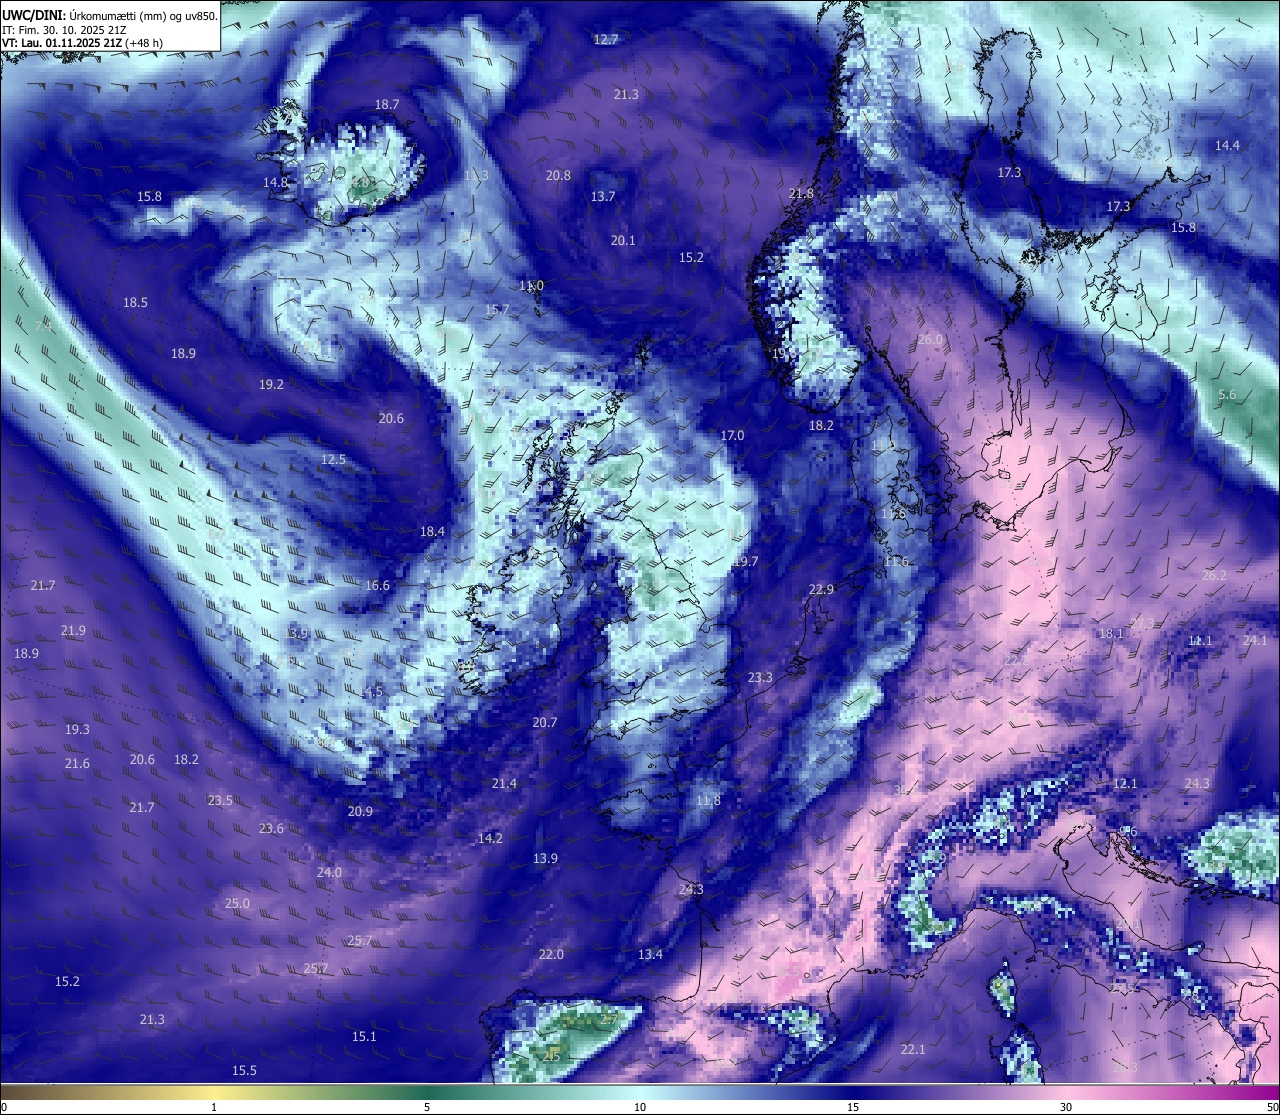Click the 5.6 value
The width and height of the screenshot is (1280, 1115).
(x=1227, y=394)
